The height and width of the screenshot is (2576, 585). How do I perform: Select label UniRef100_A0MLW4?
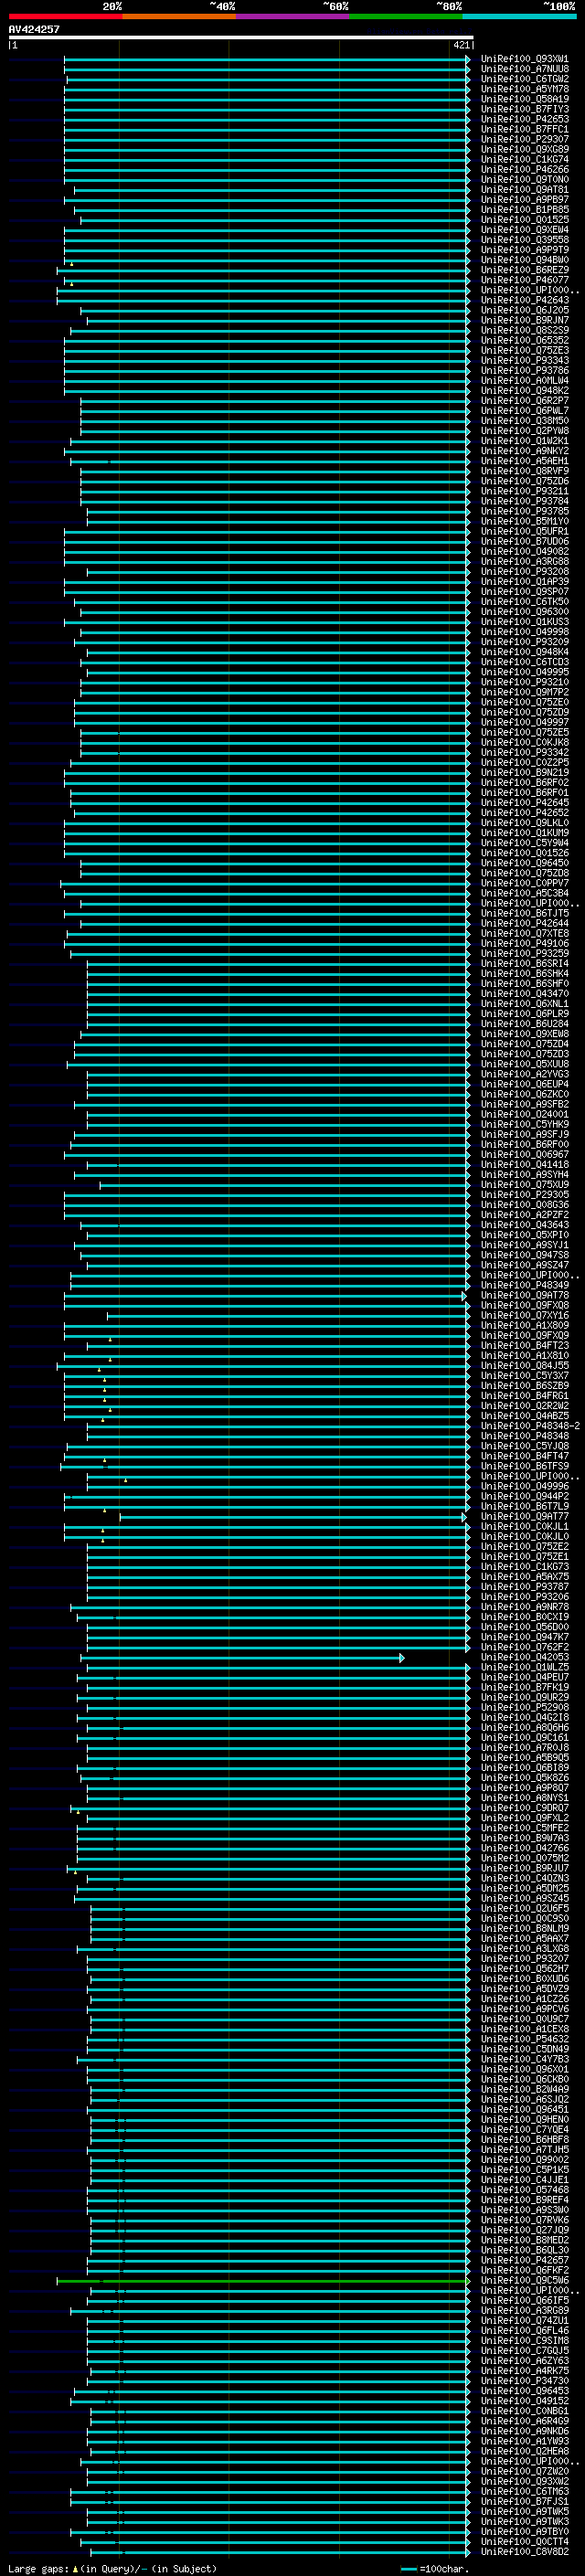tap(524, 380)
